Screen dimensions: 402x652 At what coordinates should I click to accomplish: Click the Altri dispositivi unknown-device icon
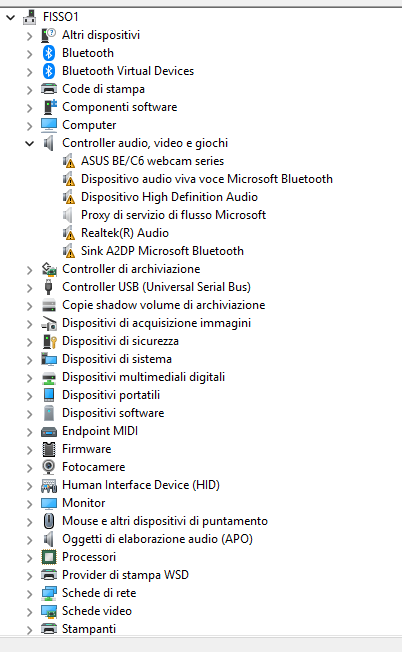tap(49, 35)
